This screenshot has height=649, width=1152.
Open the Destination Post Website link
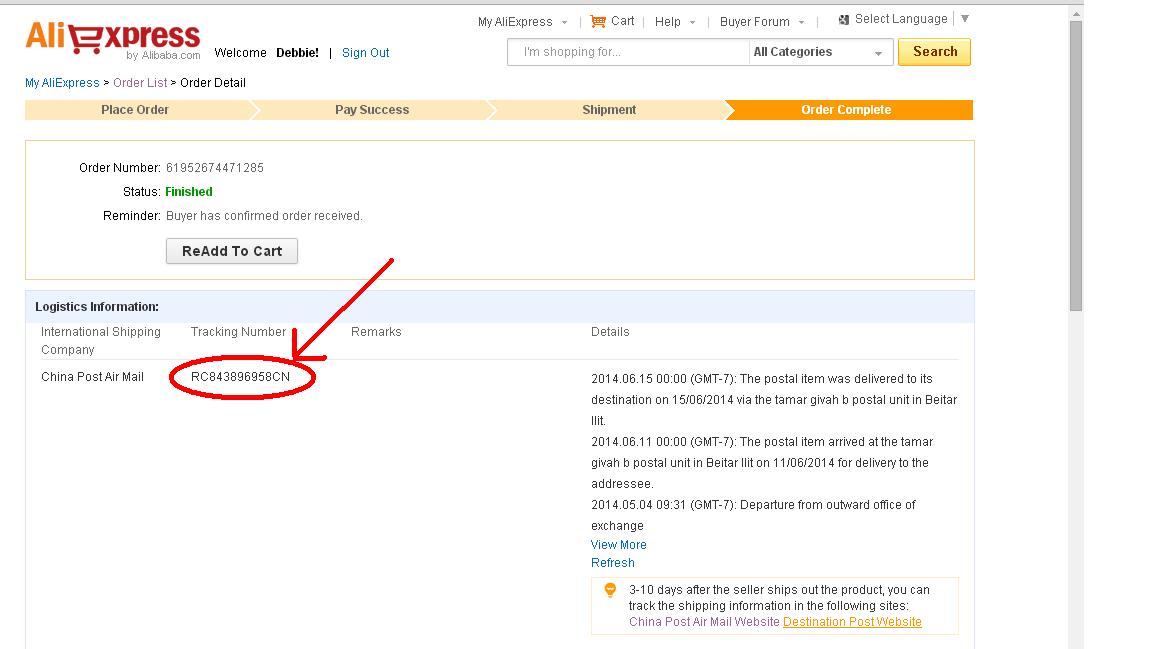(852, 622)
